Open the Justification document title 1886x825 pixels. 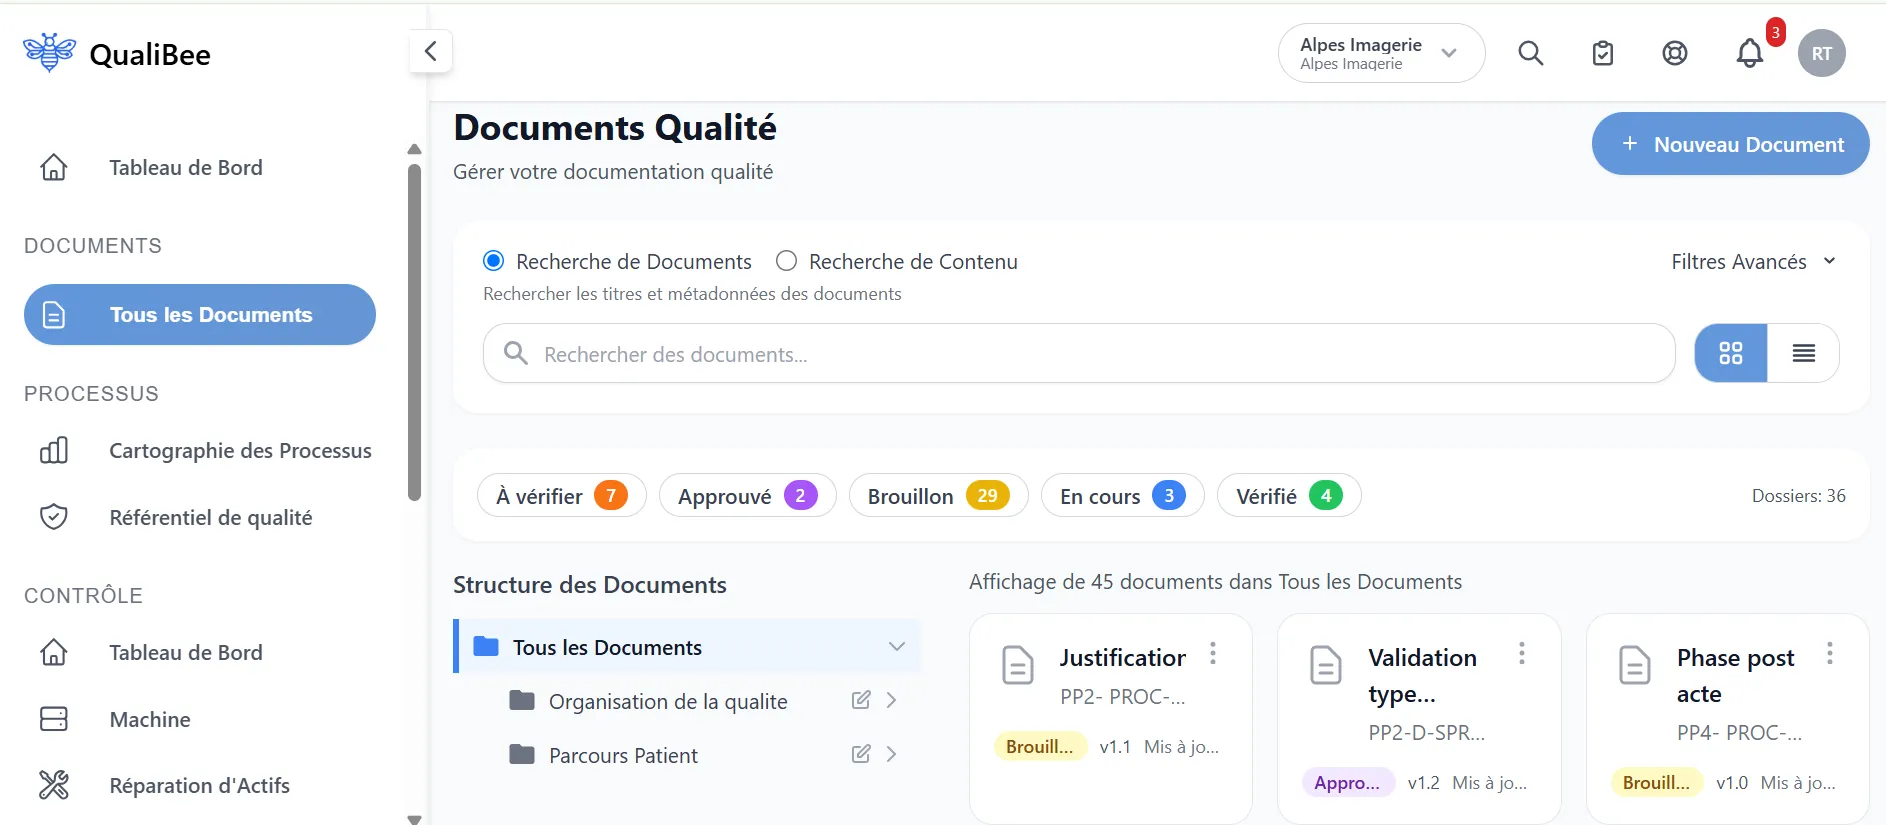point(1123,658)
